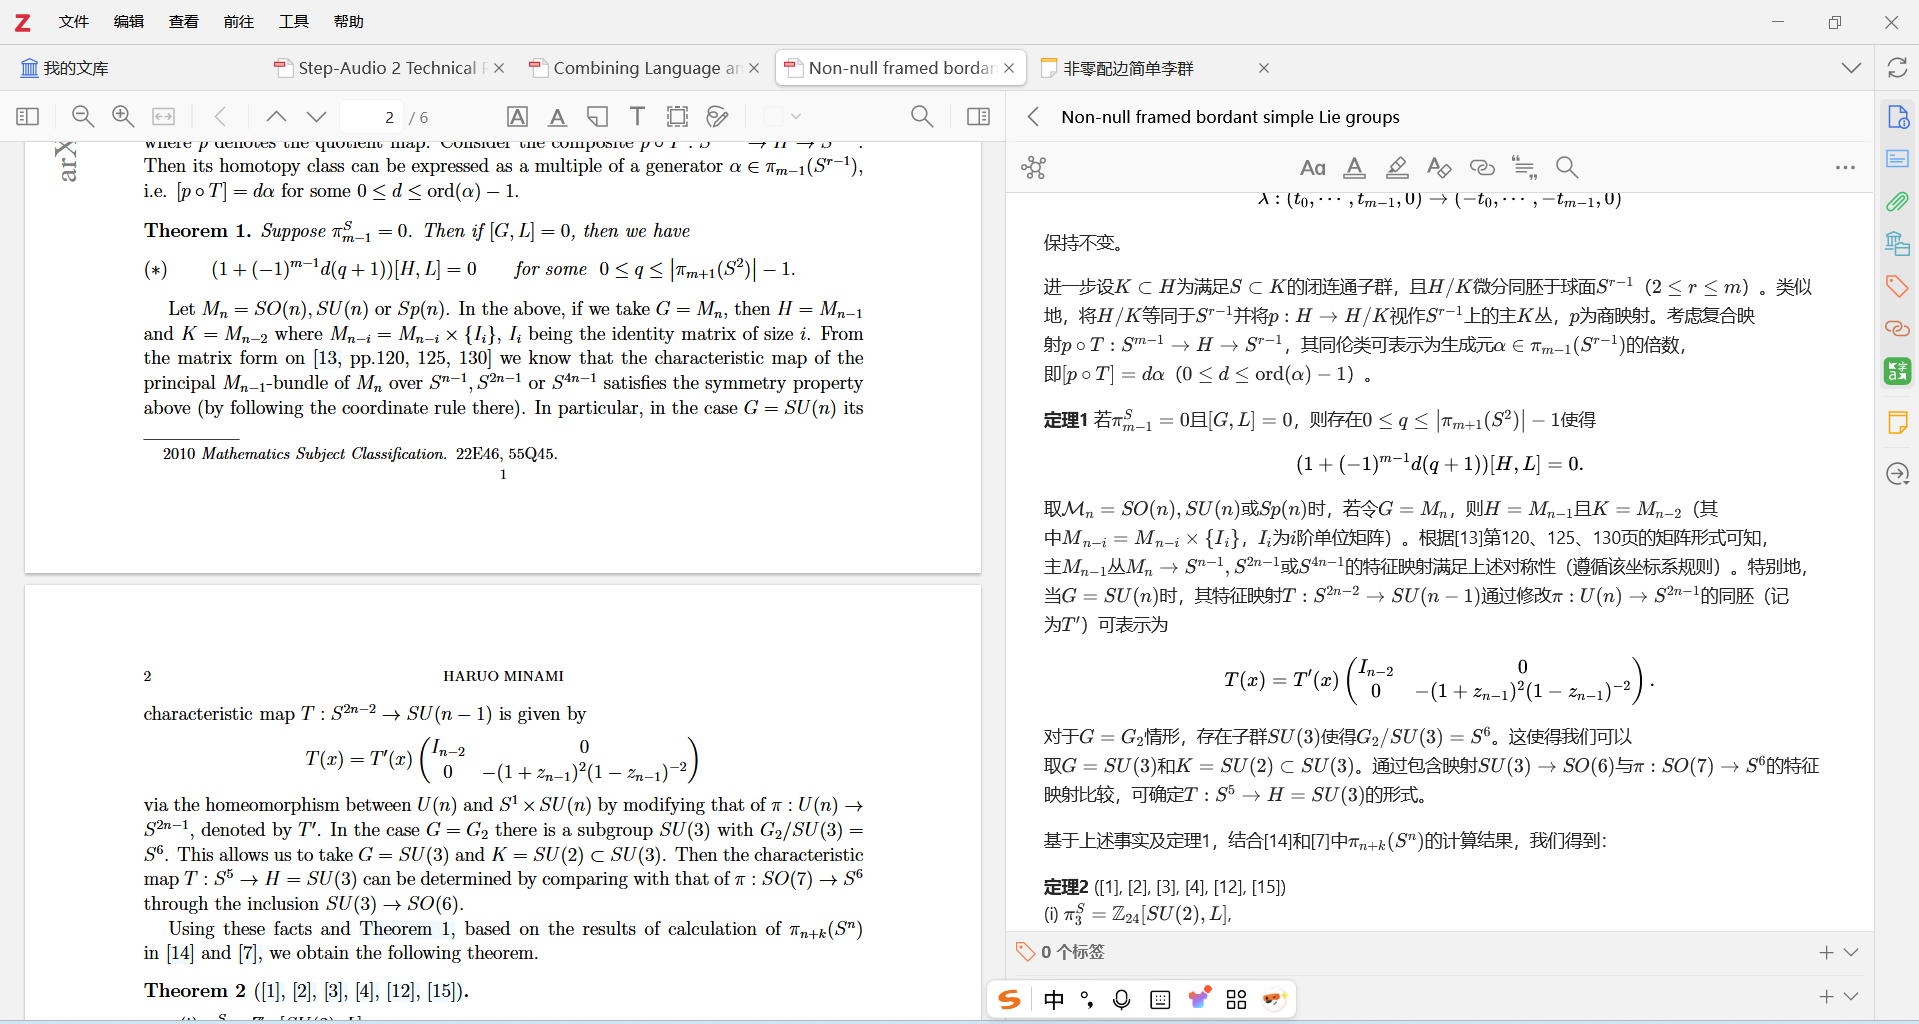The height and width of the screenshot is (1024, 1919).
Task: Open the annotation color picker swatch
Action: 773,117
